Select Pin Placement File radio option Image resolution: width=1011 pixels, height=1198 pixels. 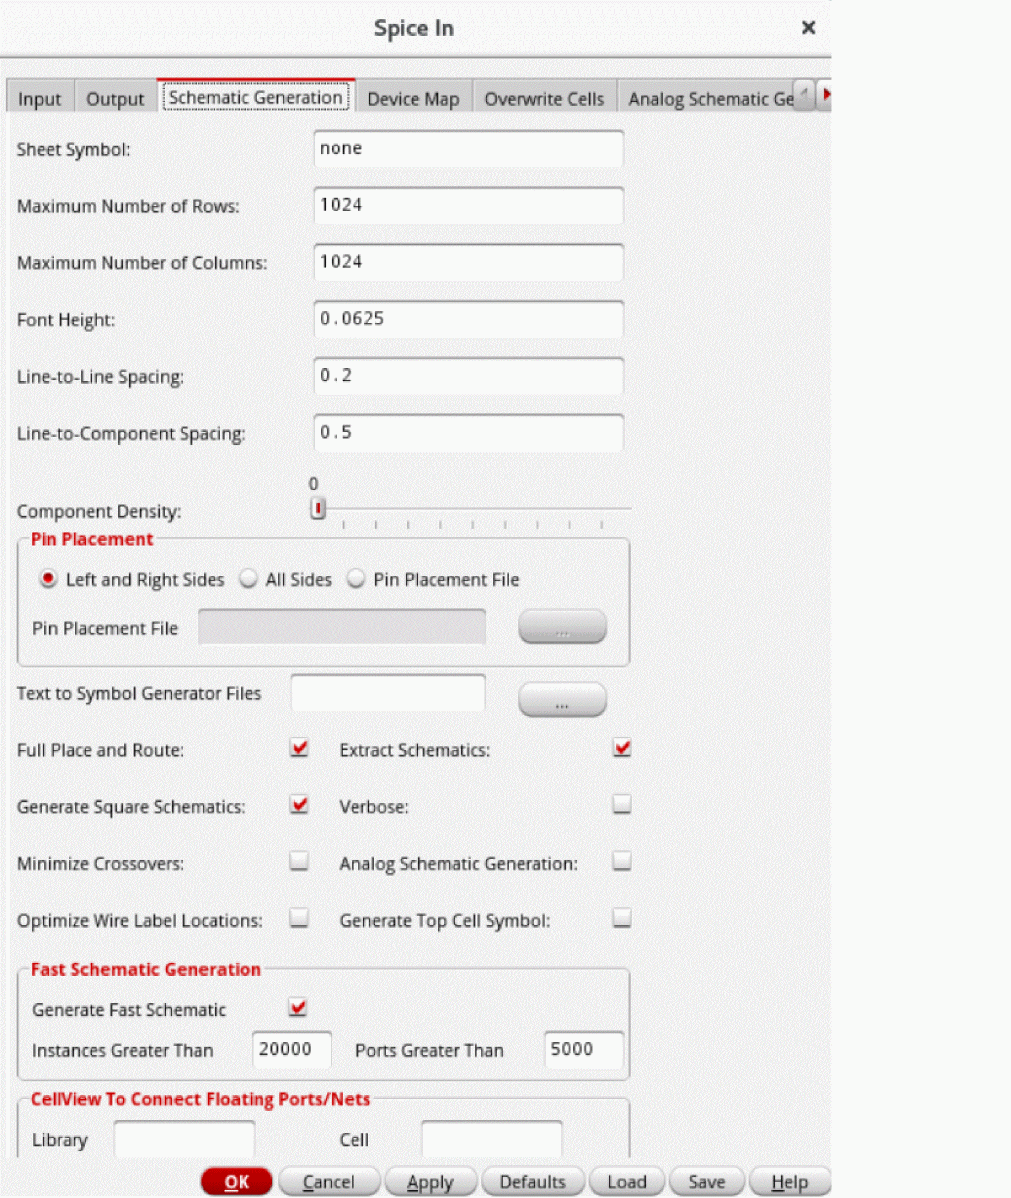(x=355, y=579)
